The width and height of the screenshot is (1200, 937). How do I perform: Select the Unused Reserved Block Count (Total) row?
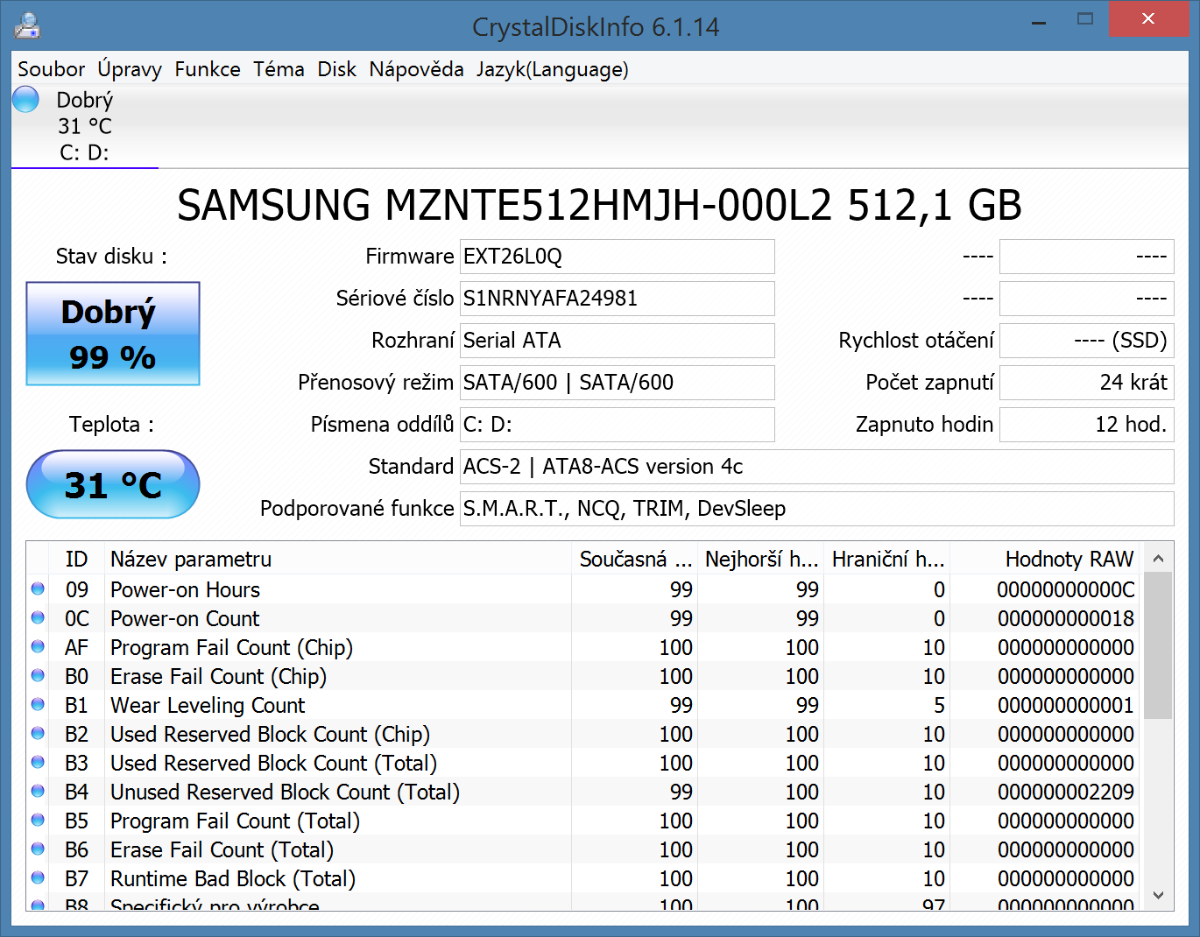point(285,793)
